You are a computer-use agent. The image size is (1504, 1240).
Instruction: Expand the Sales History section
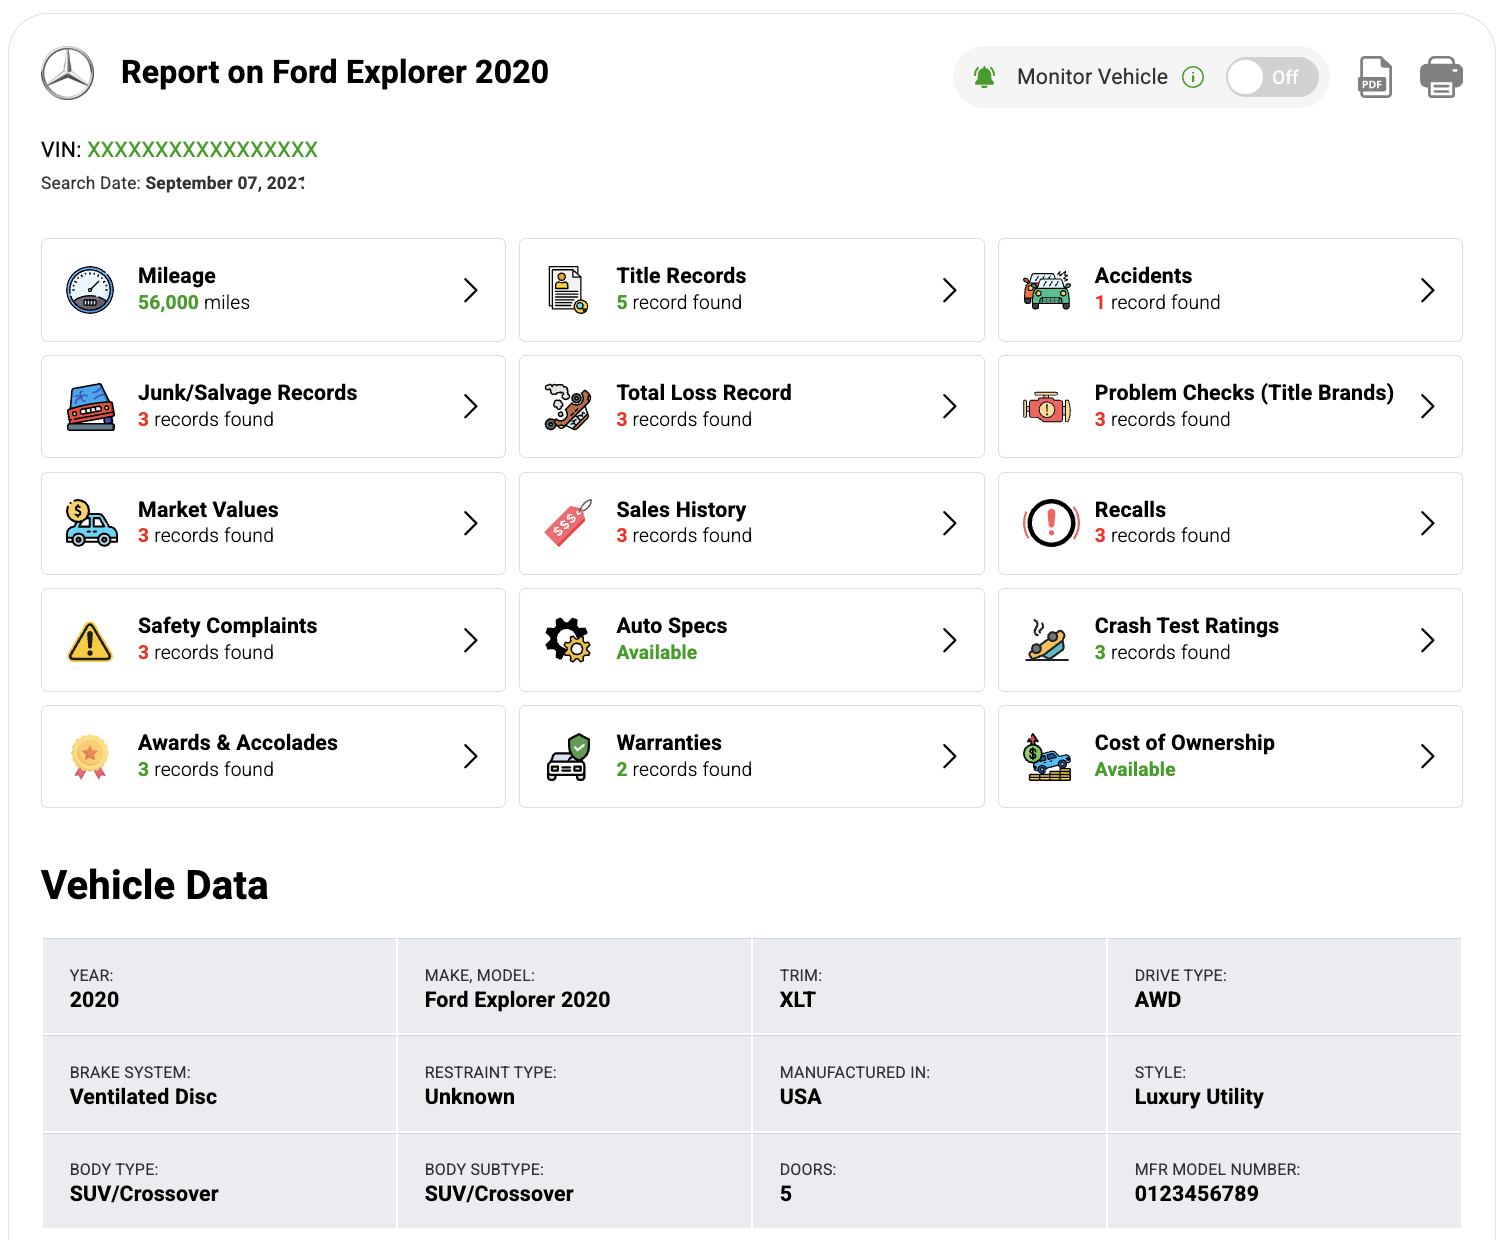[949, 522]
